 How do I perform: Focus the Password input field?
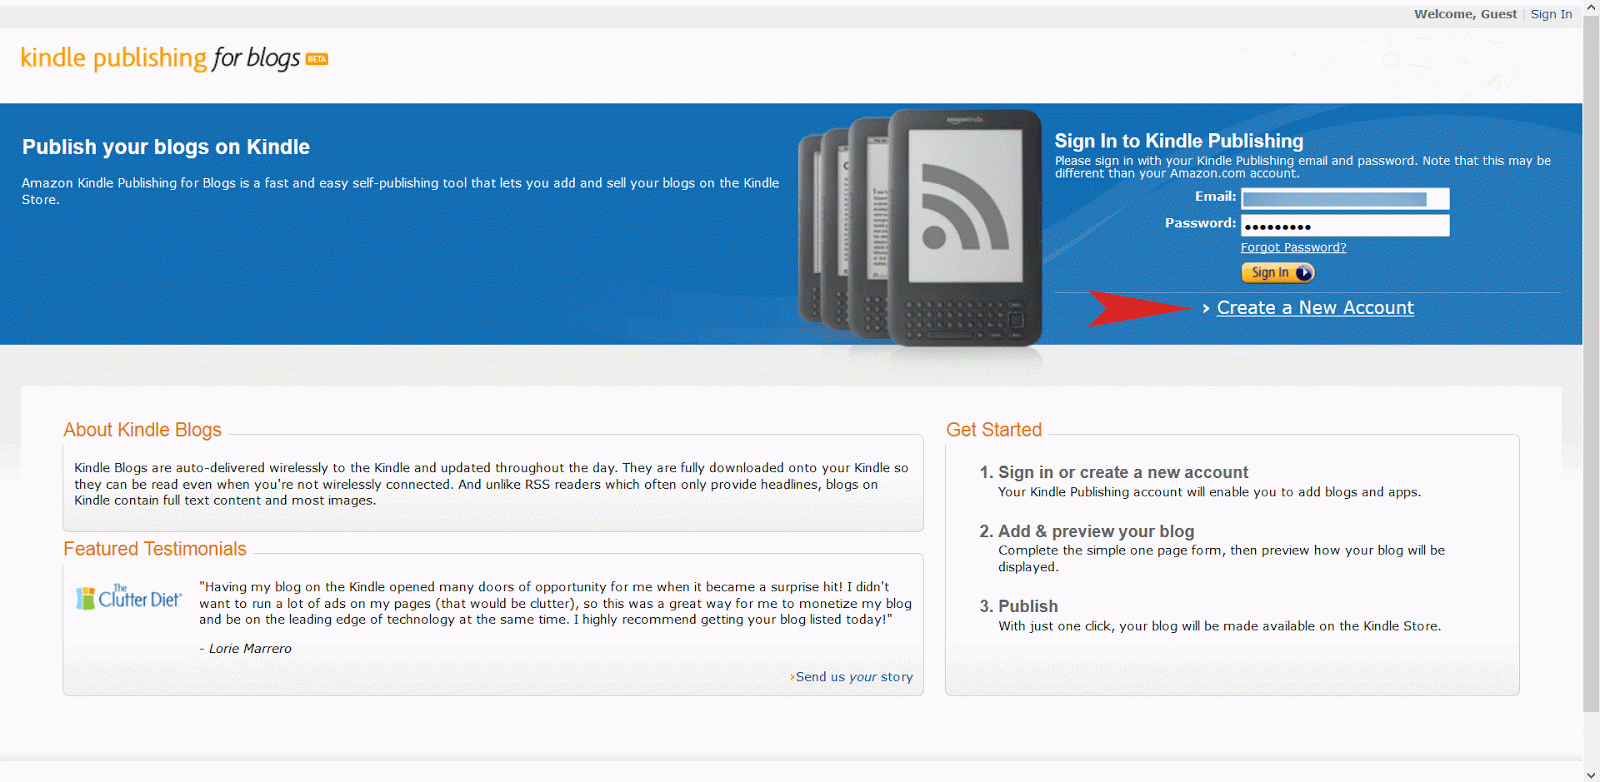point(1345,226)
